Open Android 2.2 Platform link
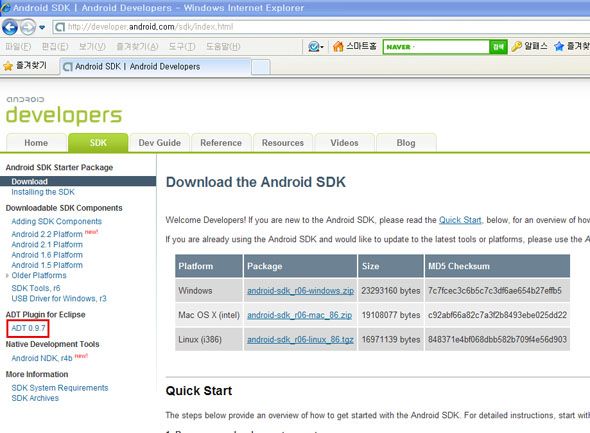The width and height of the screenshot is (590, 433). [47, 234]
